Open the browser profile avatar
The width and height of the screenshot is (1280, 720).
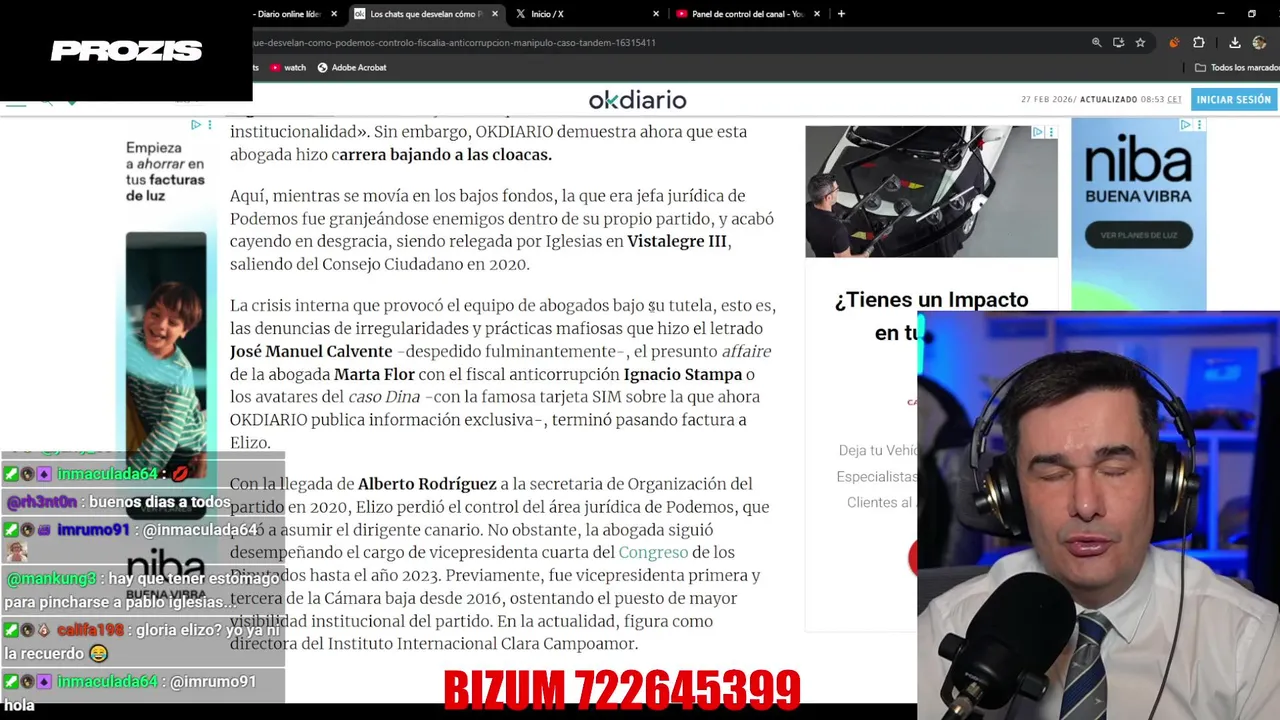click(1259, 43)
